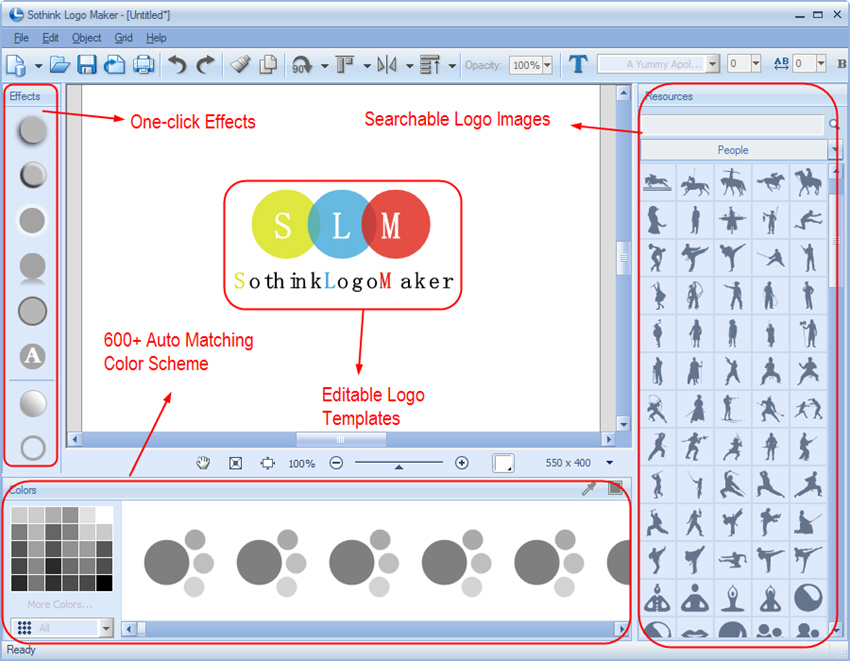Viewport: 850px width, 661px height.
Task: Click the Copy duplicate icon
Action: 268,63
